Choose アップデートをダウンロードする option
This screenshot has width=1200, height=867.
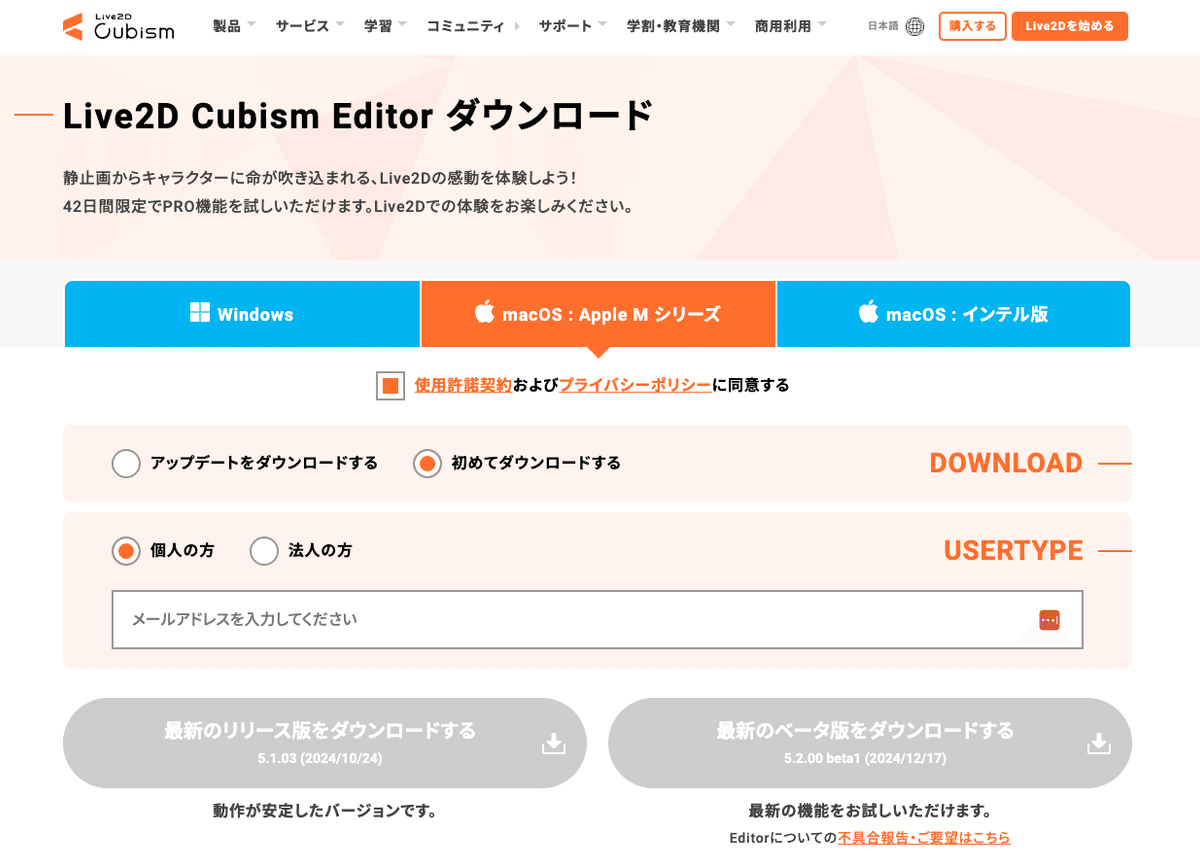(x=127, y=463)
